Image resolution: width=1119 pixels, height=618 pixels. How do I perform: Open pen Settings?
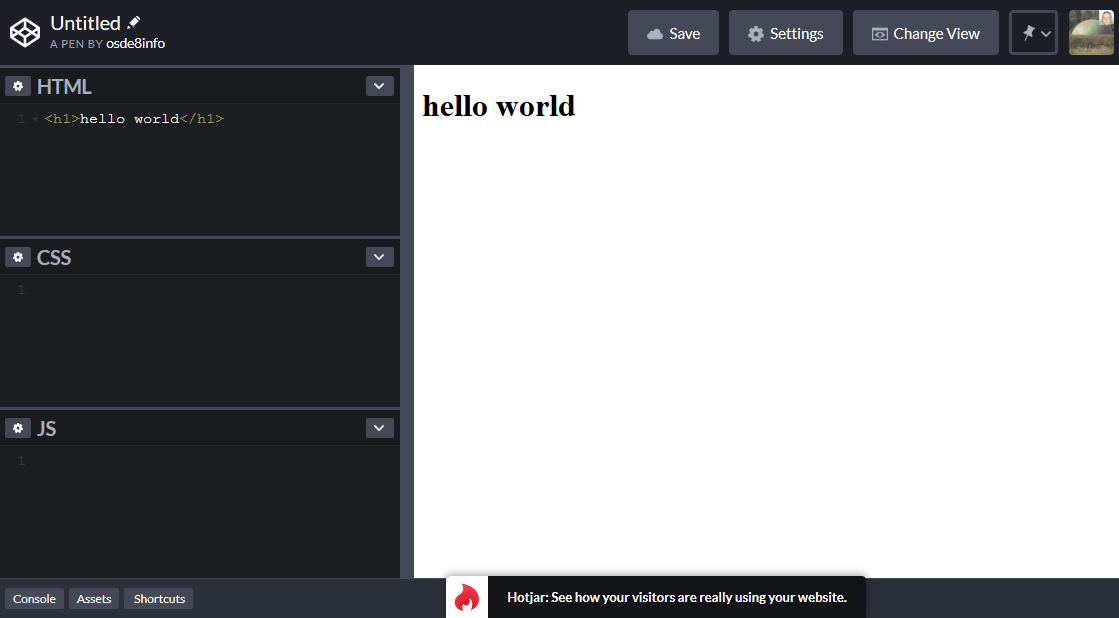pos(785,33)
